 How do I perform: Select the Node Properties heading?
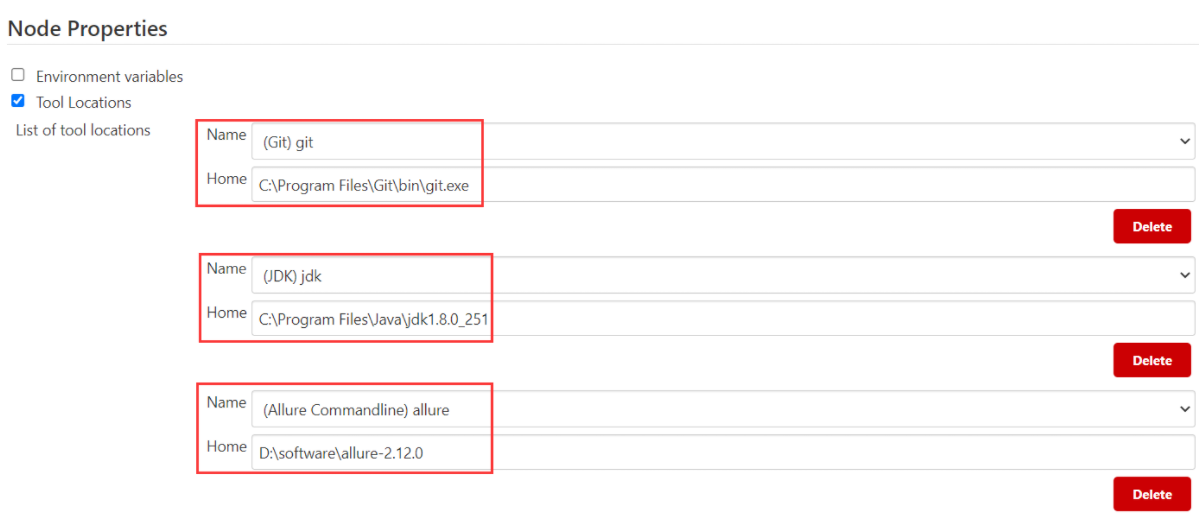(x=88, y=29)
